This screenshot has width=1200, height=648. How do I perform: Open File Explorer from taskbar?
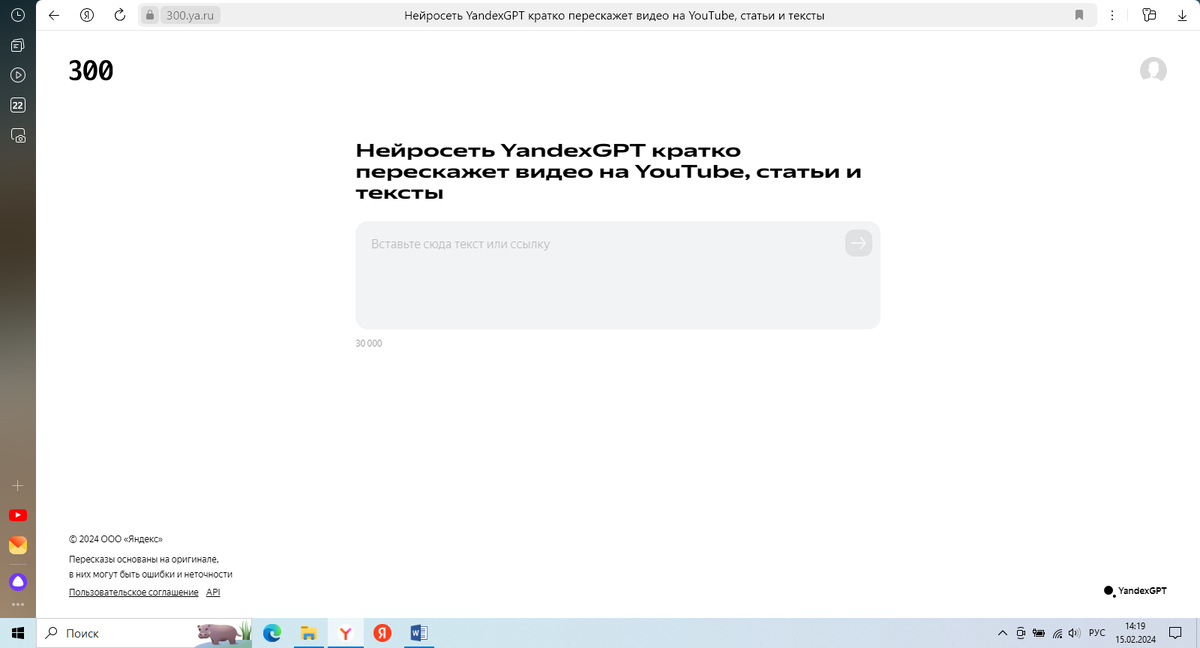click(309, 633)
